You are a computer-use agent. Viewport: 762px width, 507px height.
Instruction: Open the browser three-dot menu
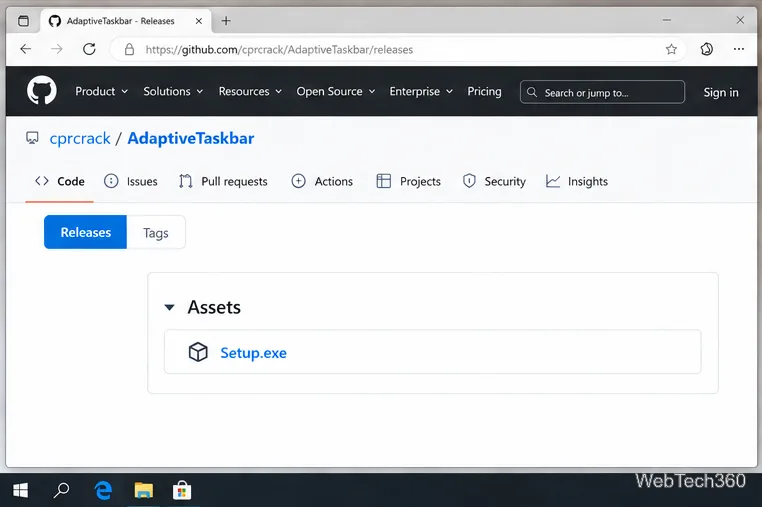(739, 49)
